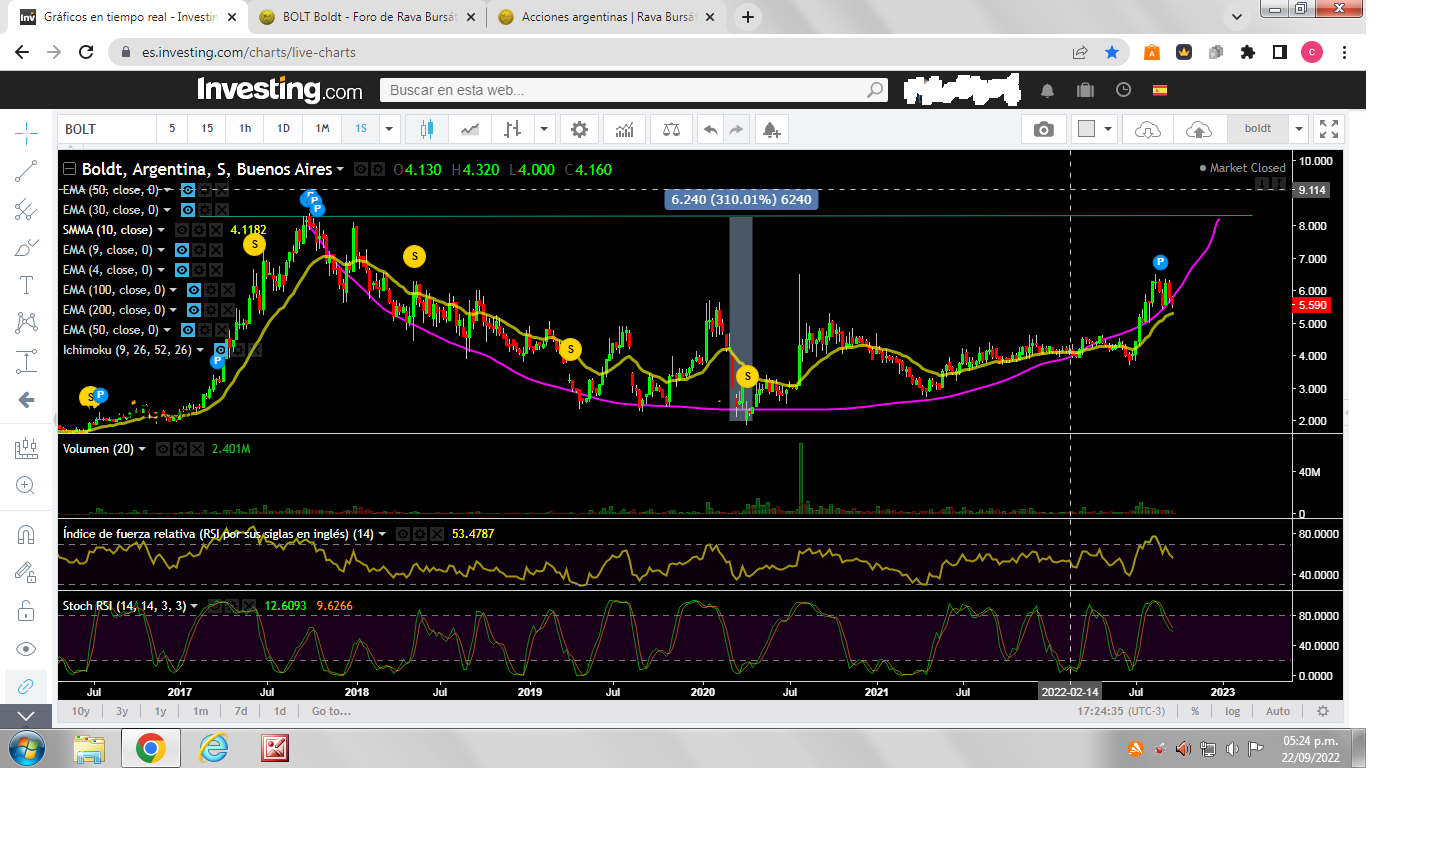The width and height of the screenshot is (1440, 856).
Task: Select the pitchfork drawing tool
Action: [x=26, y=209]
